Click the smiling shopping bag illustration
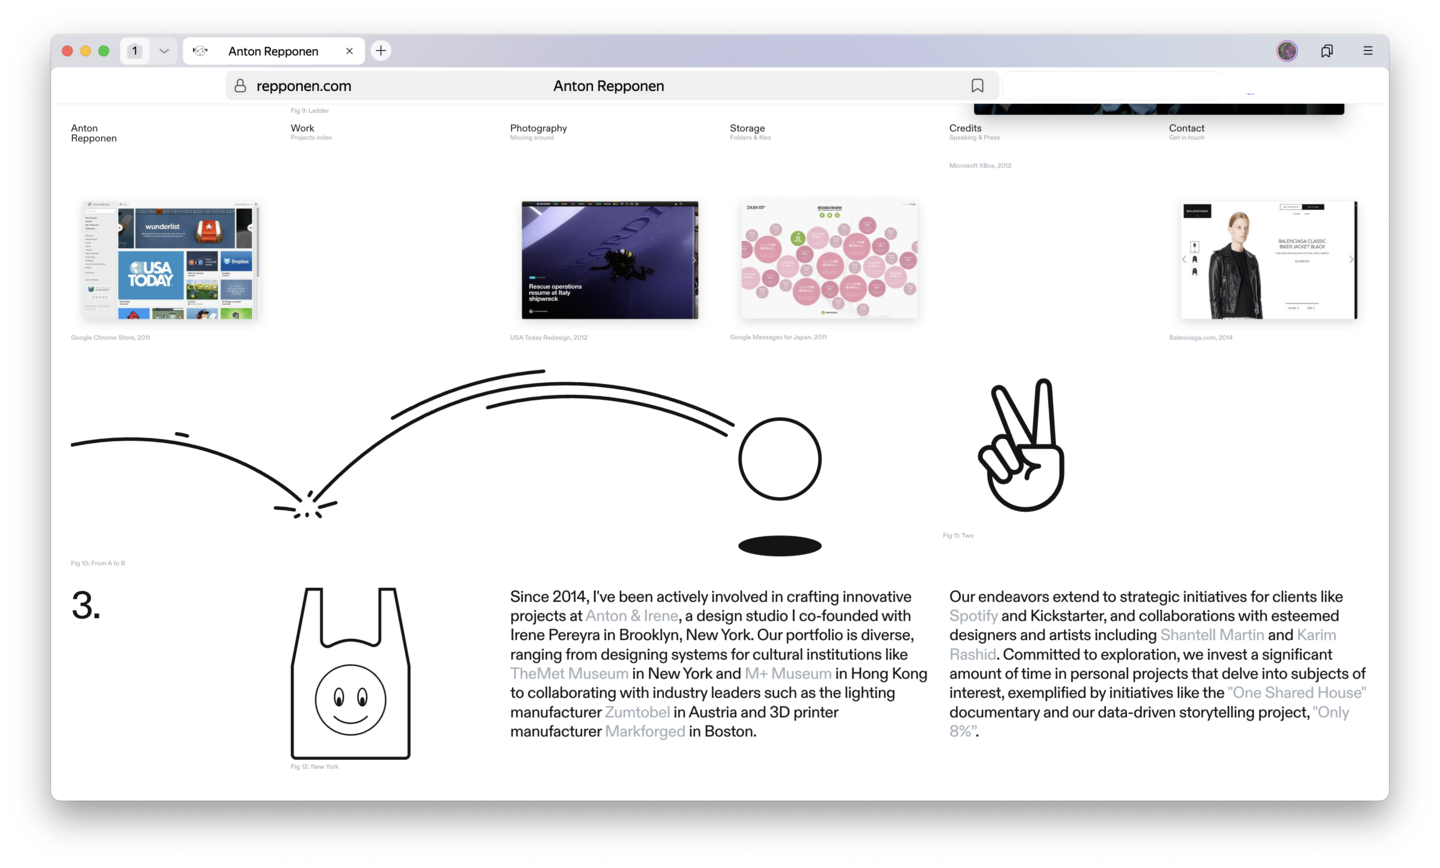The width and height of the screenshot is (1440, 868). (x=350, y=673)
